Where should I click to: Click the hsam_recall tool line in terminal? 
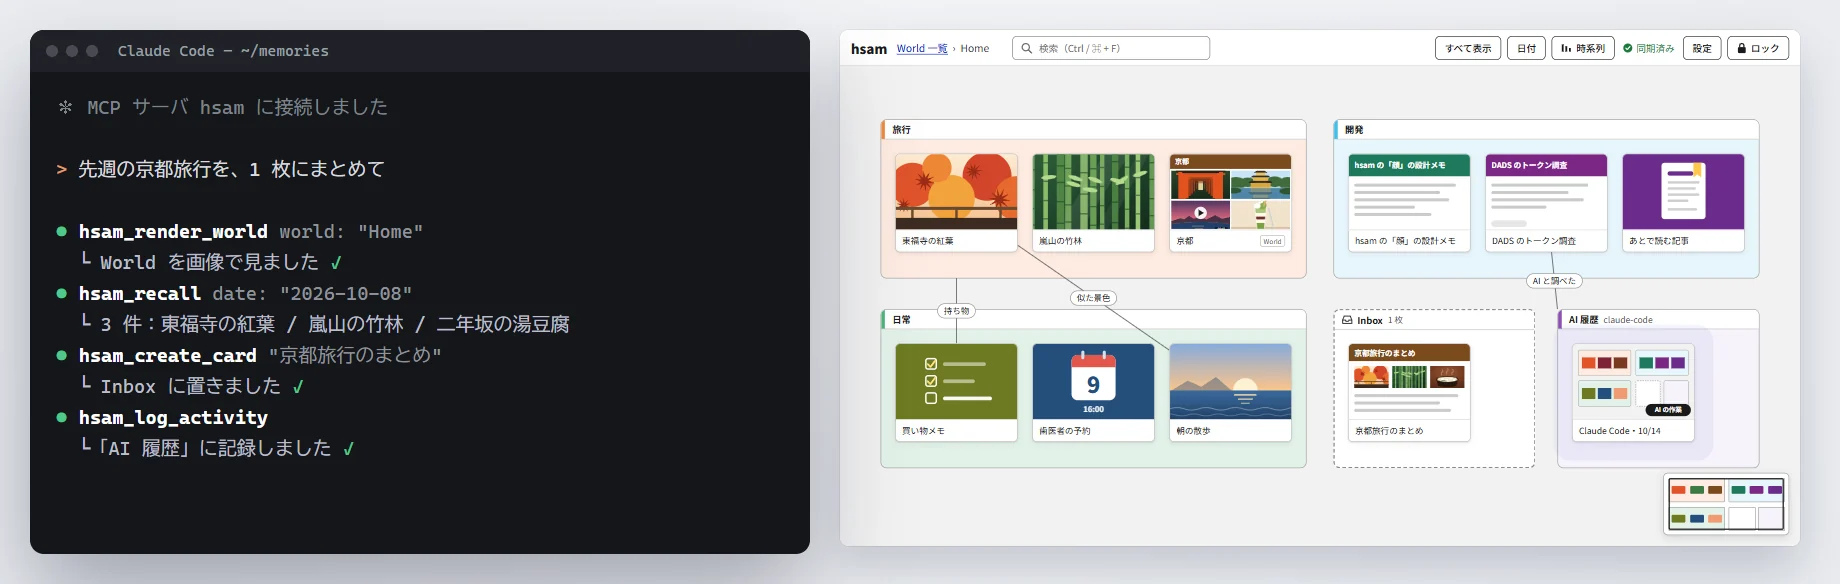[x=234, y=293]
